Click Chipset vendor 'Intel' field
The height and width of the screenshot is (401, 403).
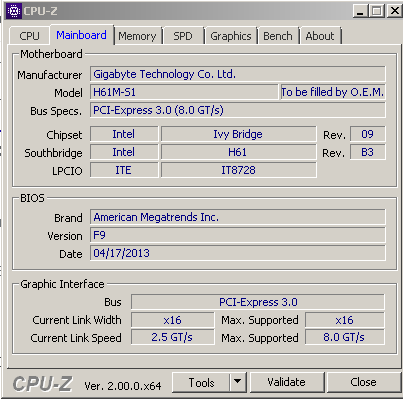(x=124, y=134)
